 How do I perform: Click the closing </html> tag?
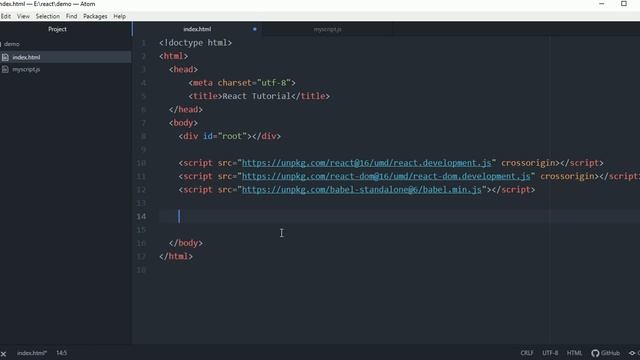(x=176, y=257)
